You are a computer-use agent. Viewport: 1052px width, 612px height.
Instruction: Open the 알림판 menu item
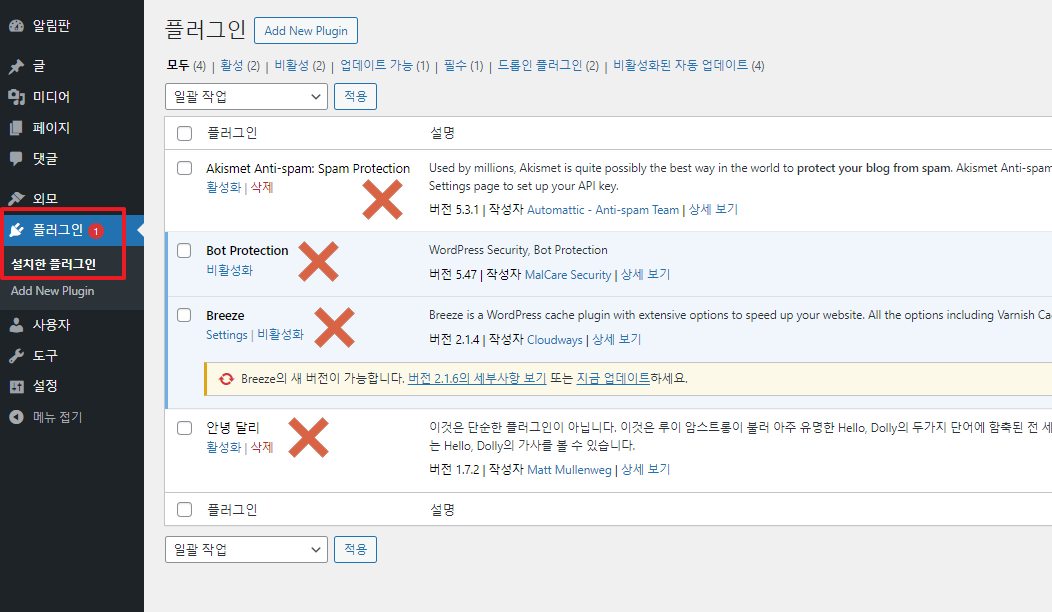pyautogui.click(x=52, y=26)
